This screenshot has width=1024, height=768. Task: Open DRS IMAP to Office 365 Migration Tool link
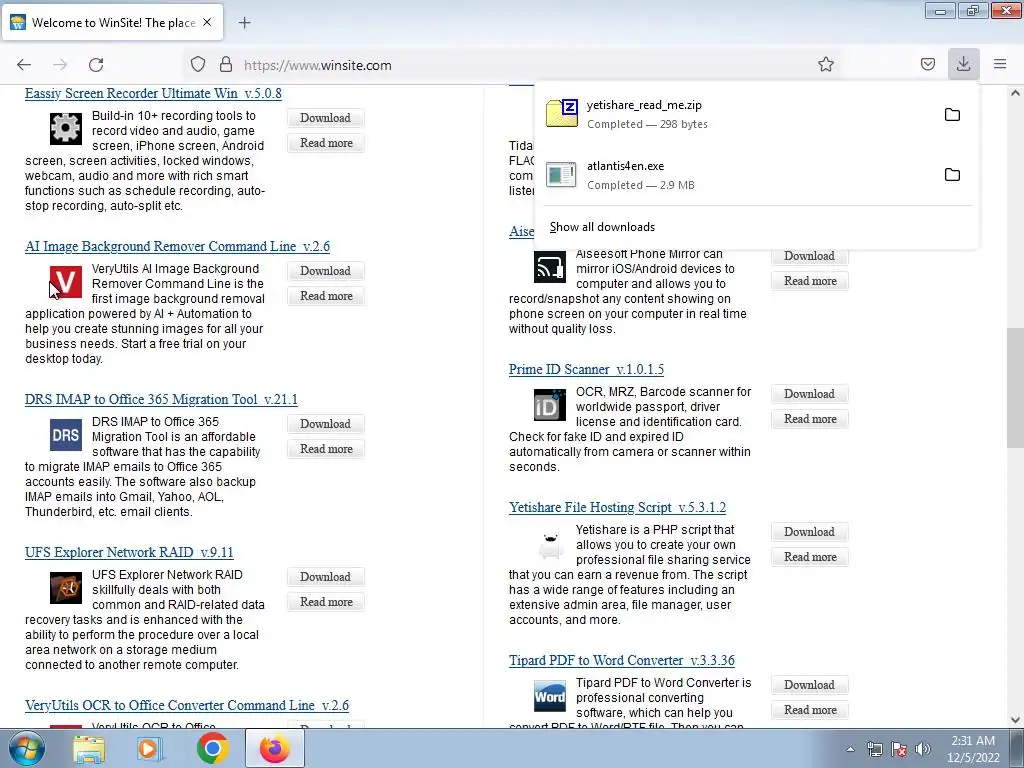tap(161, 399)
